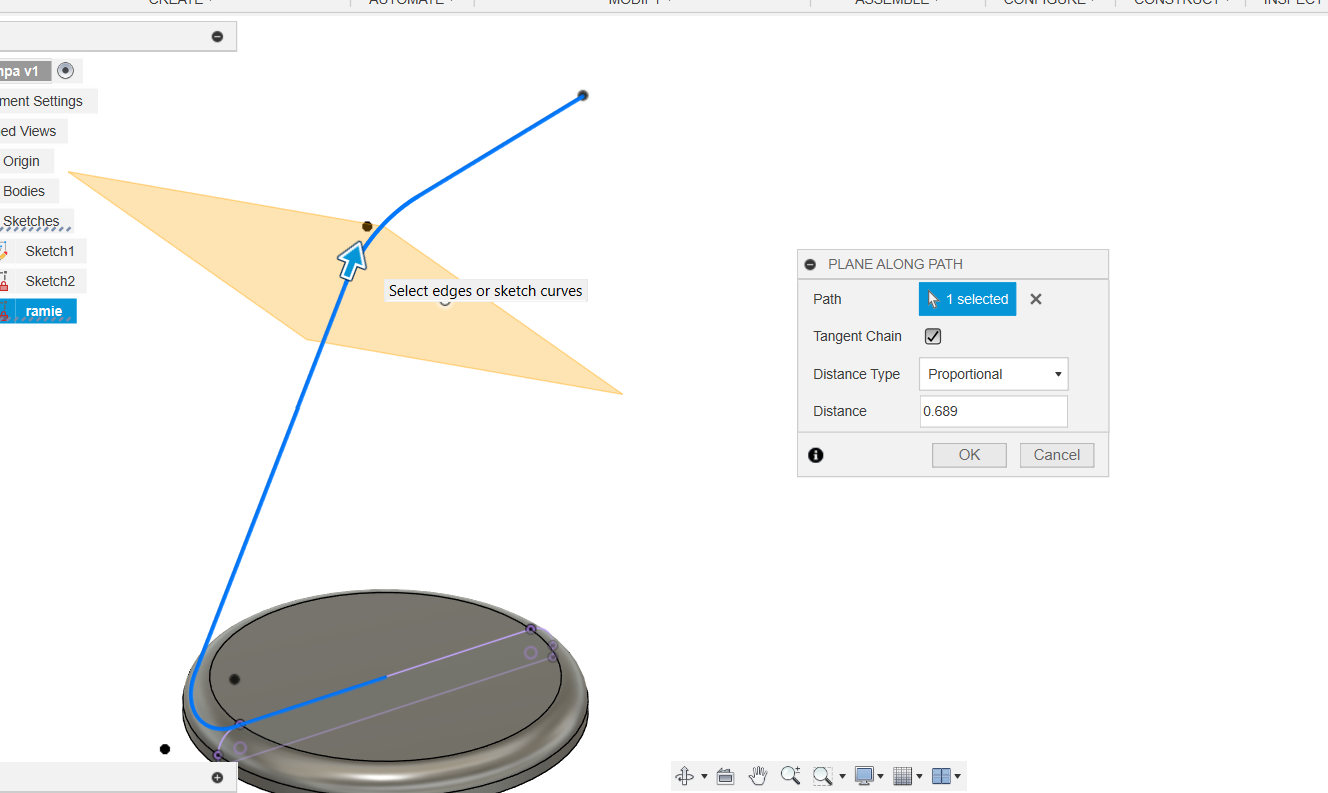This screenshot has height=793, width=1328.
Task: Open the Display Settings dropdown arrow
Action: click(880, 777)
